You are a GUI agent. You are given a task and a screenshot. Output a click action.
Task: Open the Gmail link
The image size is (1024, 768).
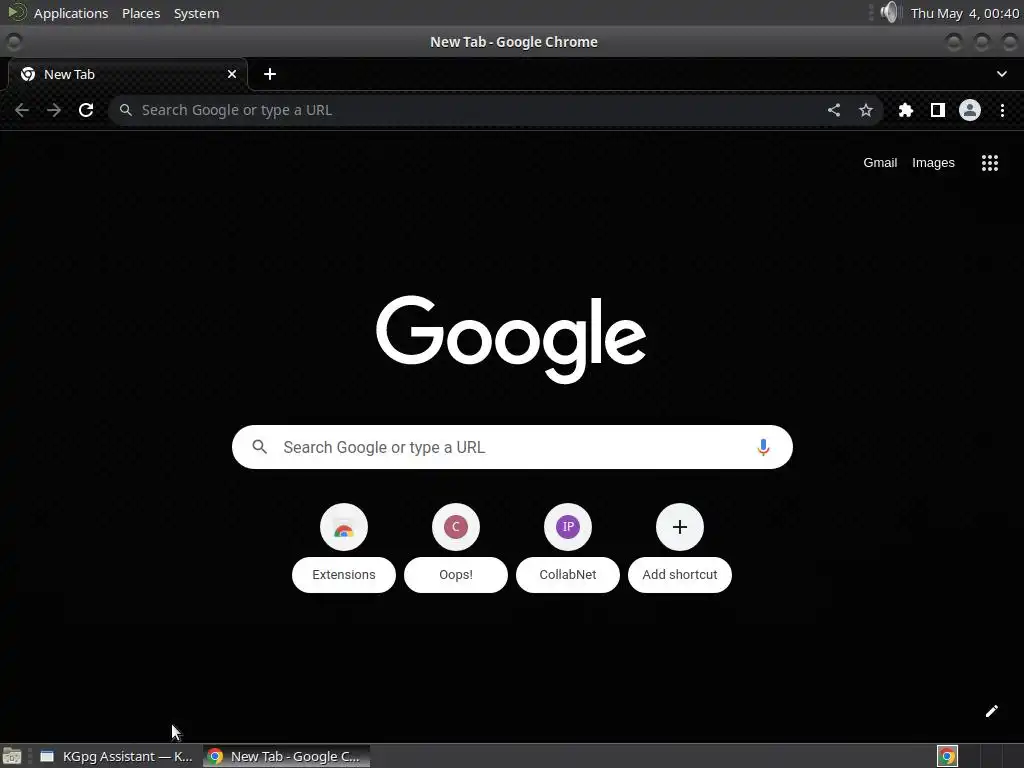click(x=880, y=163)
